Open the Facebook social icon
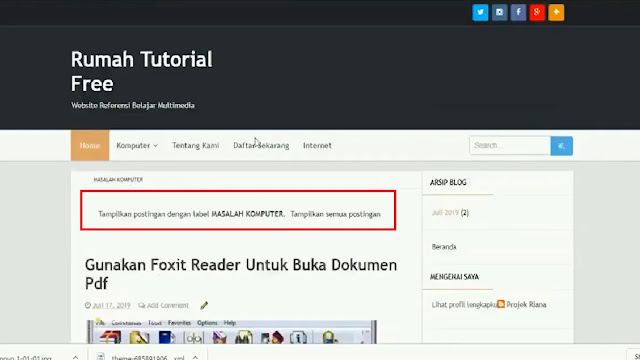This screenshot has height=360, width=640. pos(518,12)
